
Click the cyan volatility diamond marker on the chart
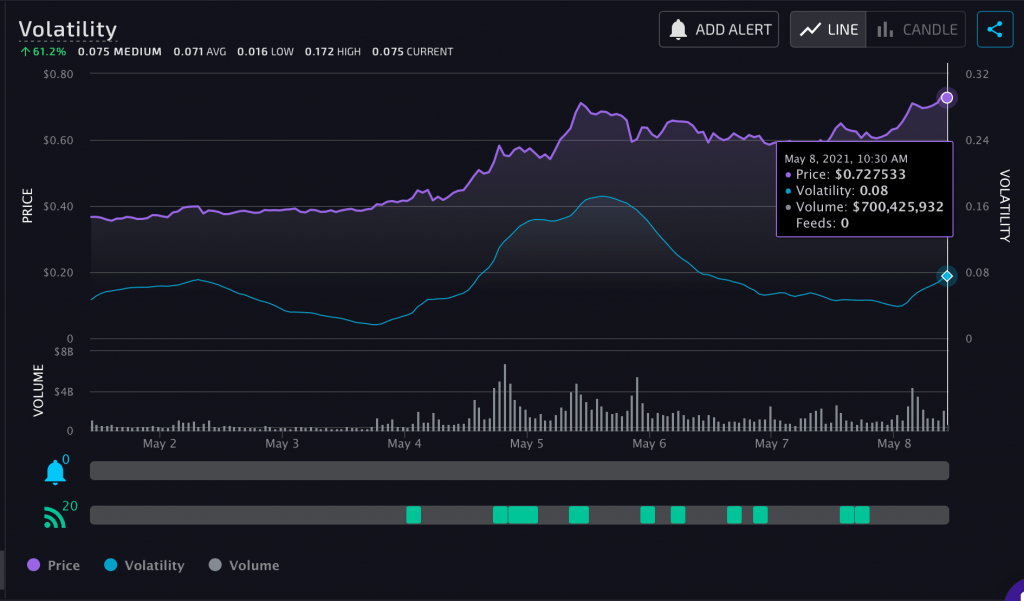[x=946, y=275]
